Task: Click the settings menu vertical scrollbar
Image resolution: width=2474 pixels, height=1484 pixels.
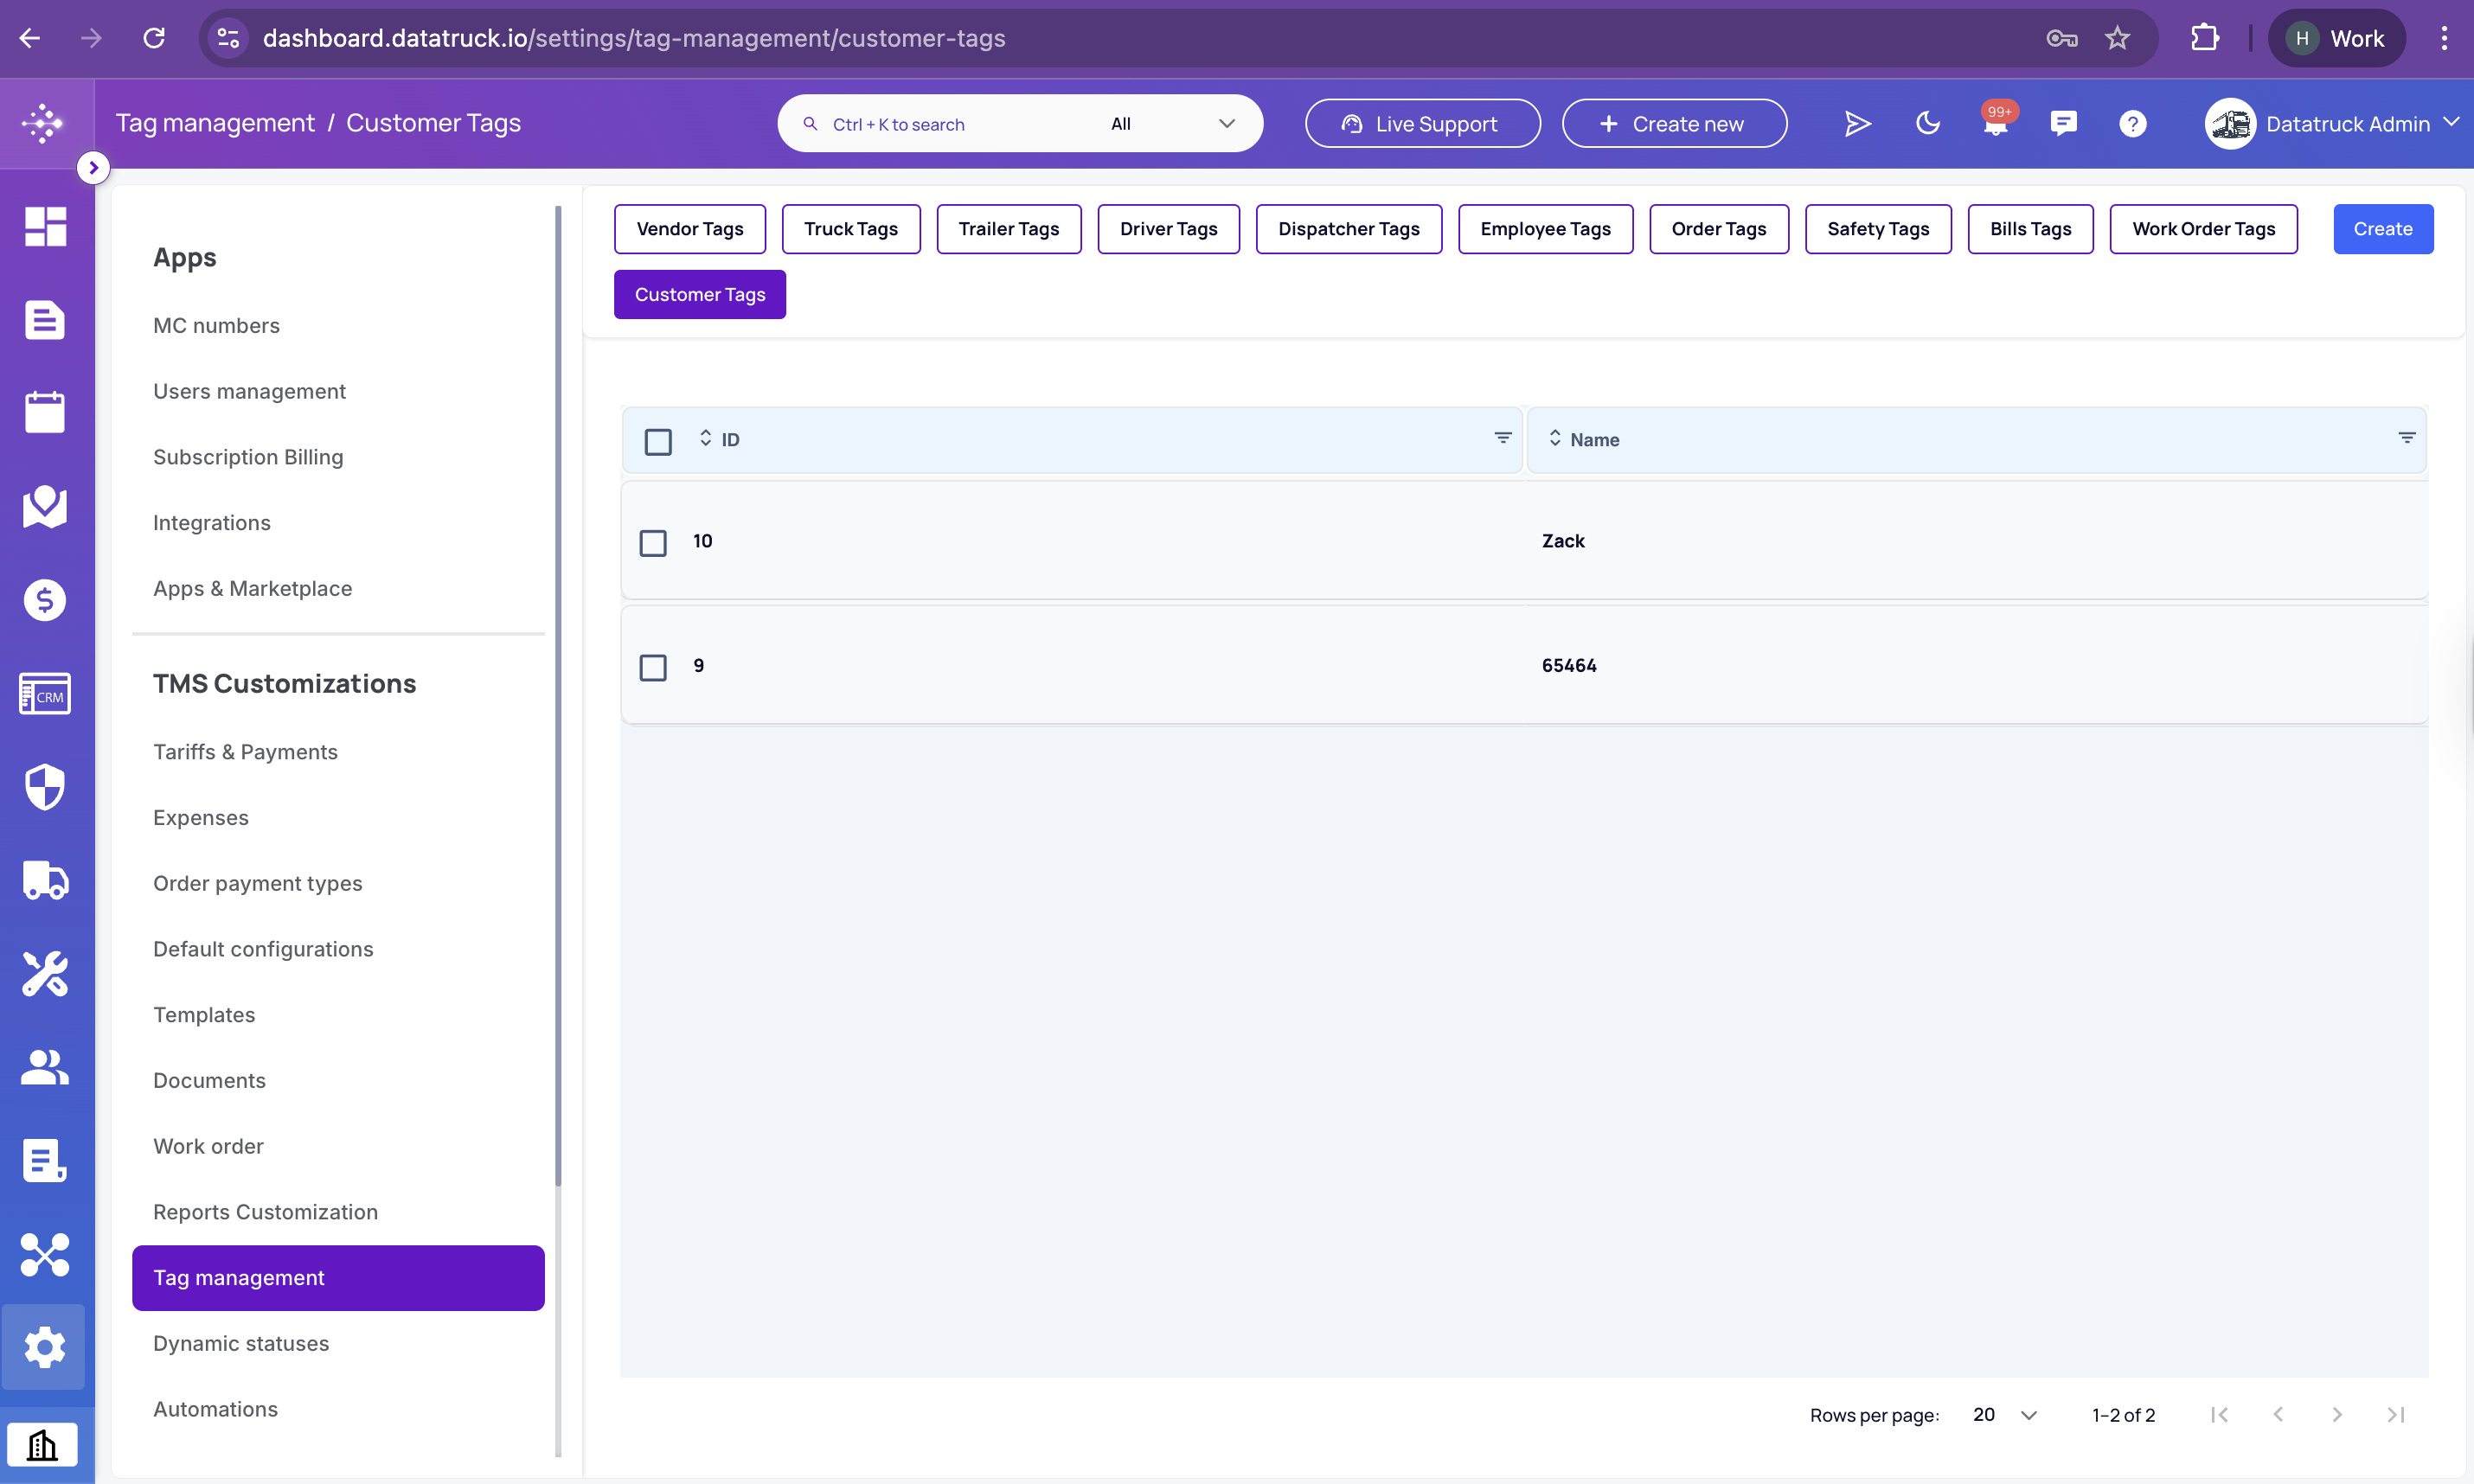Action: tap(558, 696)
